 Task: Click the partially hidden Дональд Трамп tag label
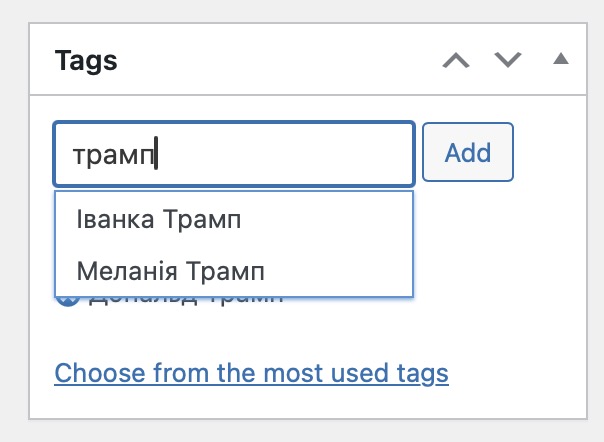click(x=186, y=301)
